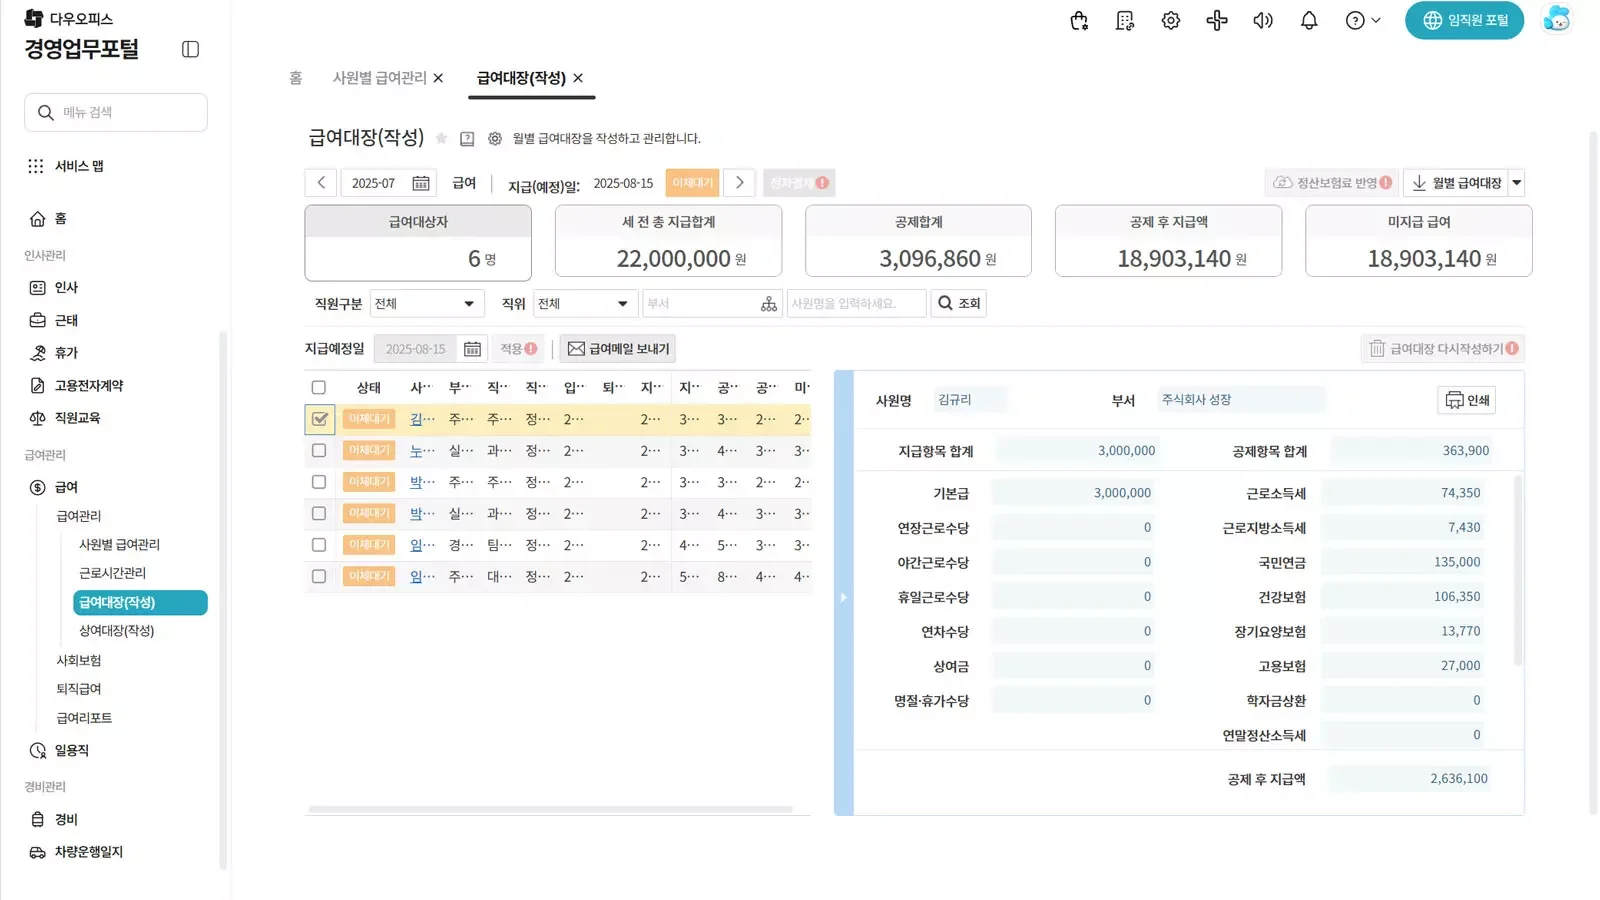Click the Service Map grid icon

[x=36, y=166]
